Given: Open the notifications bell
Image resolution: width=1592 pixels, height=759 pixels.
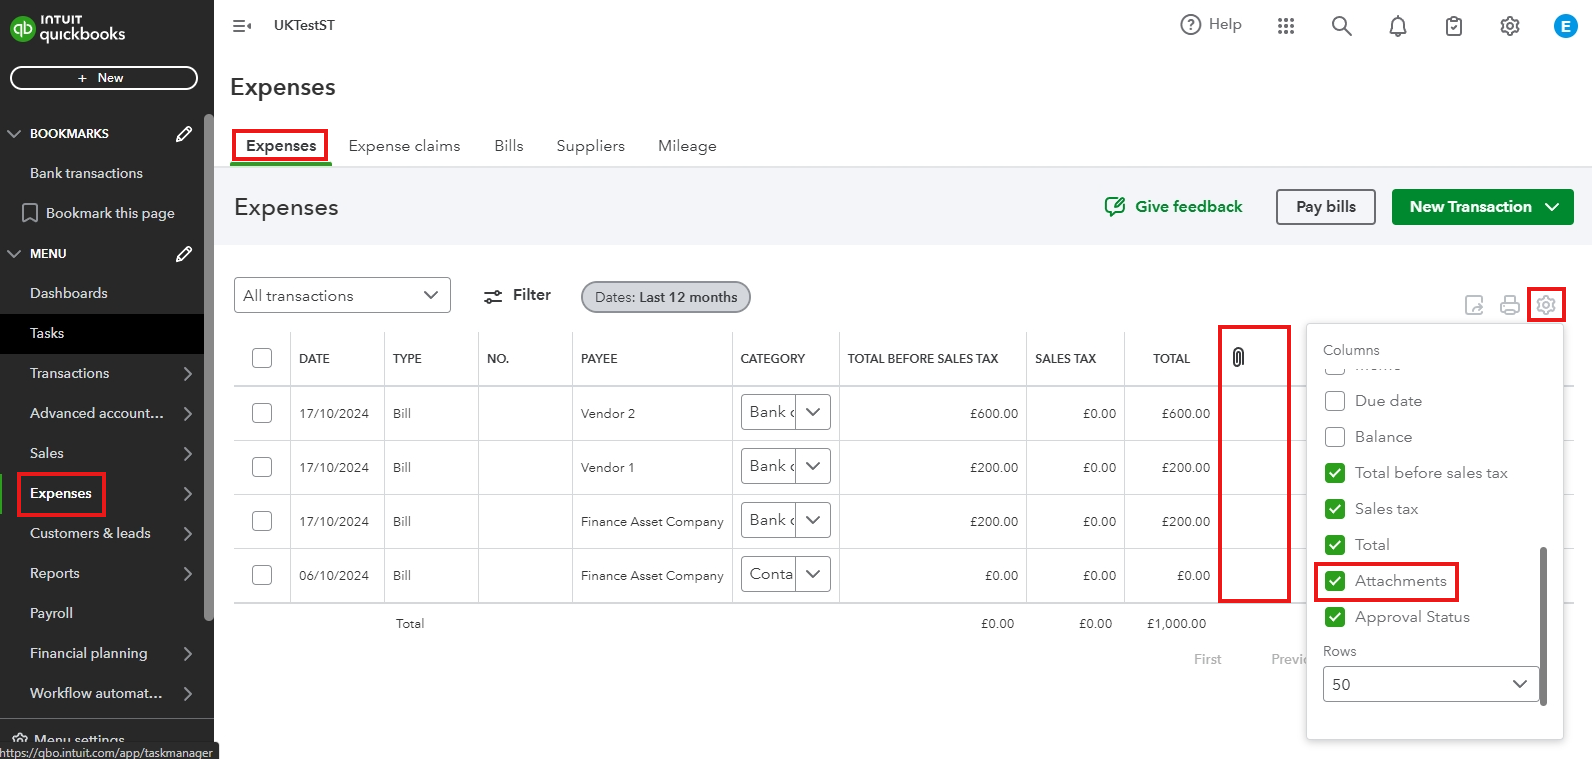Looking at the screenshot, I should 1398,26.
